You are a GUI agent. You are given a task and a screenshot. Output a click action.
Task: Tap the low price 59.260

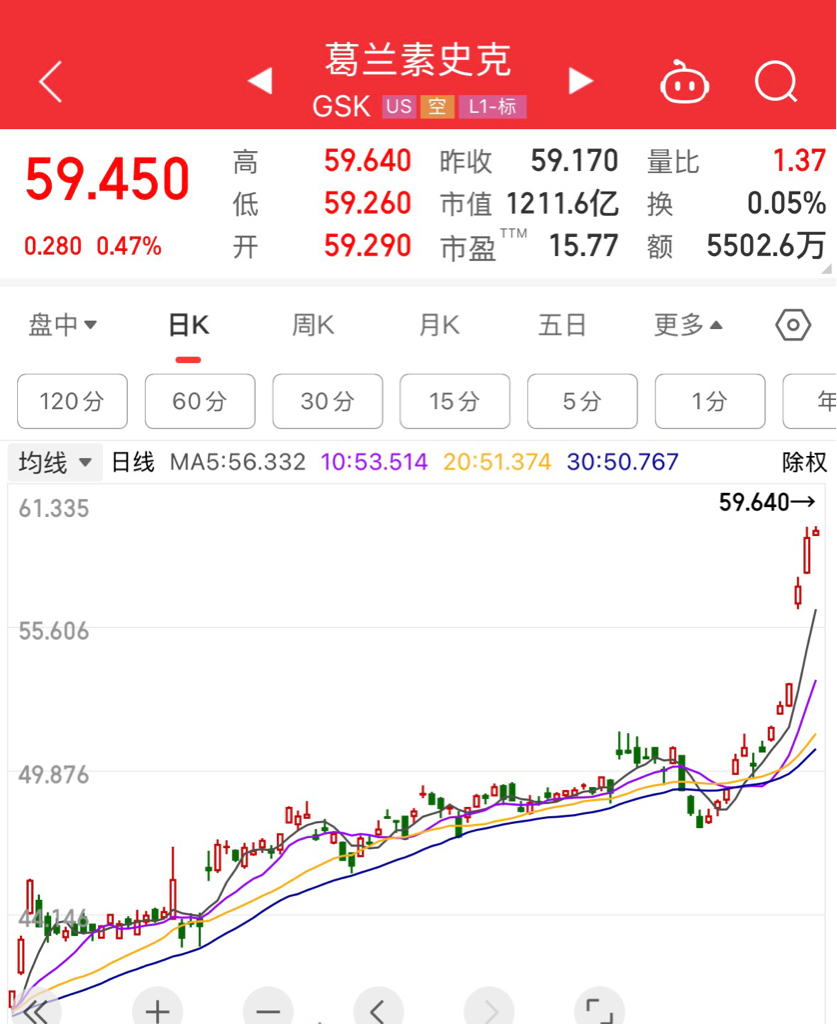368,204
